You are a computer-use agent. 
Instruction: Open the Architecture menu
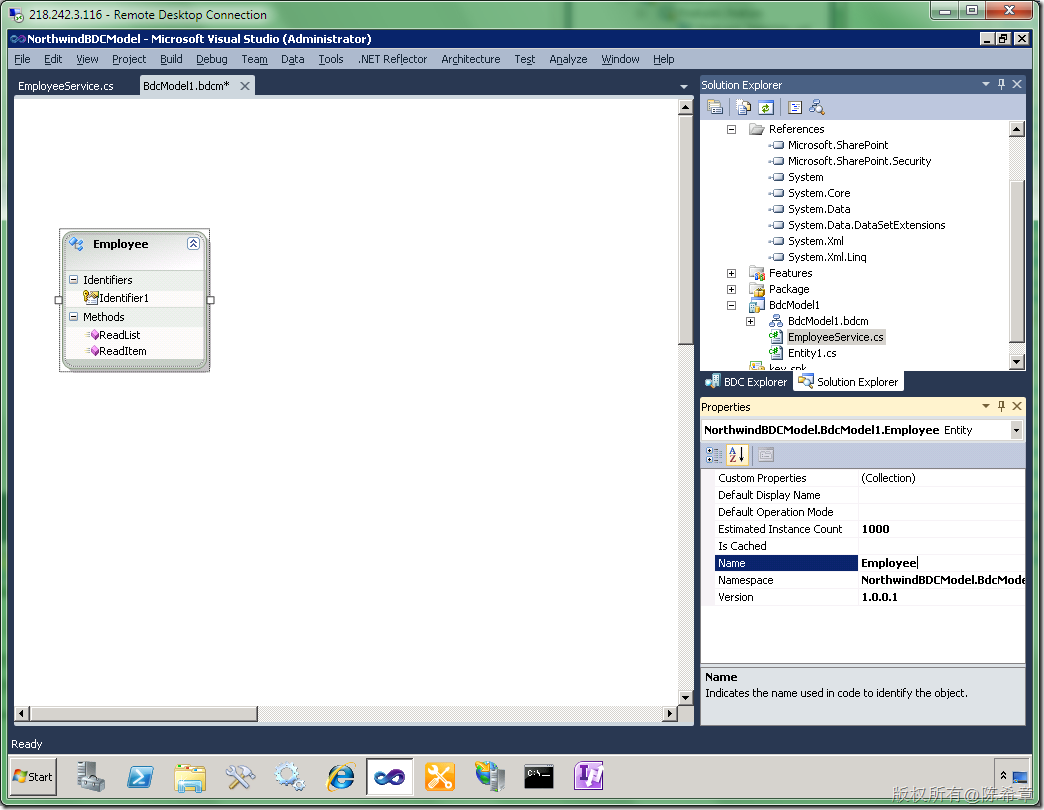471,59
